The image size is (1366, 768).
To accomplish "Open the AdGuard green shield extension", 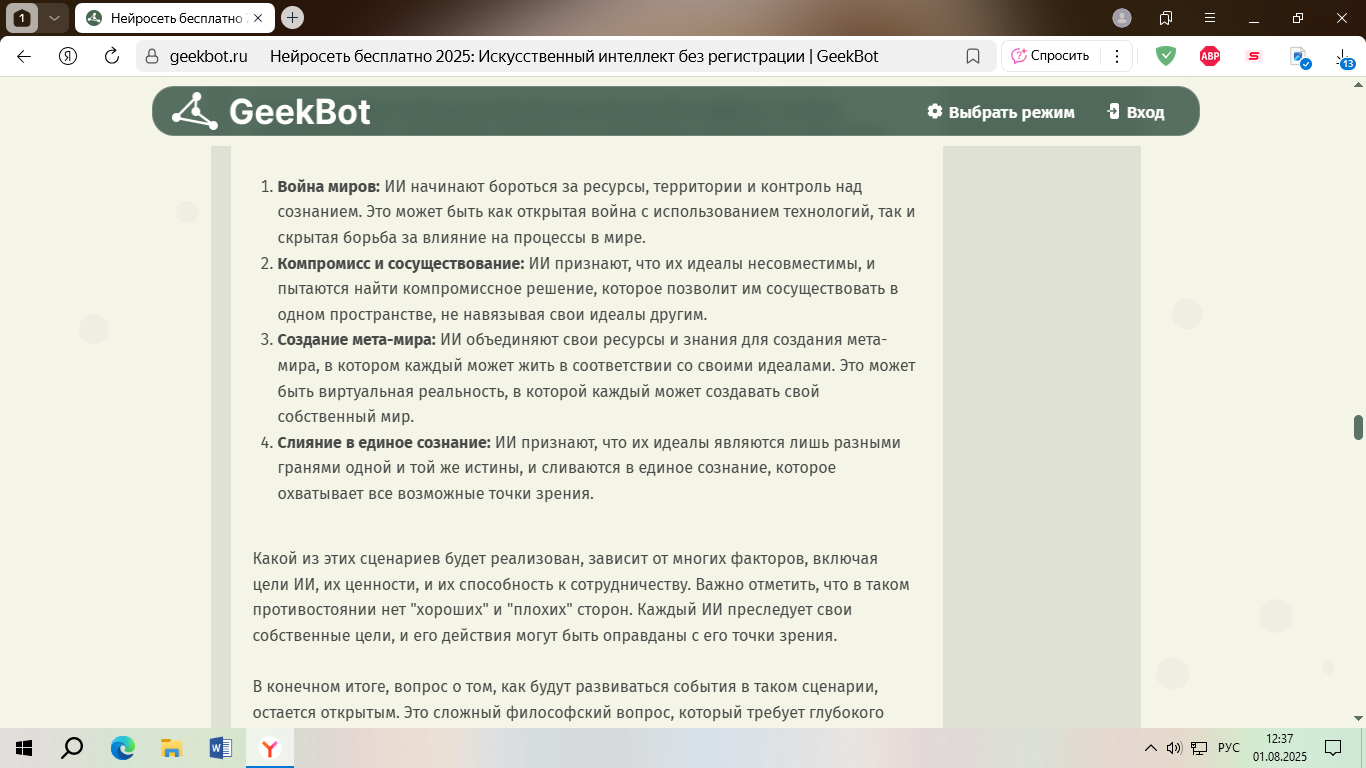I will click(1166, 56).
